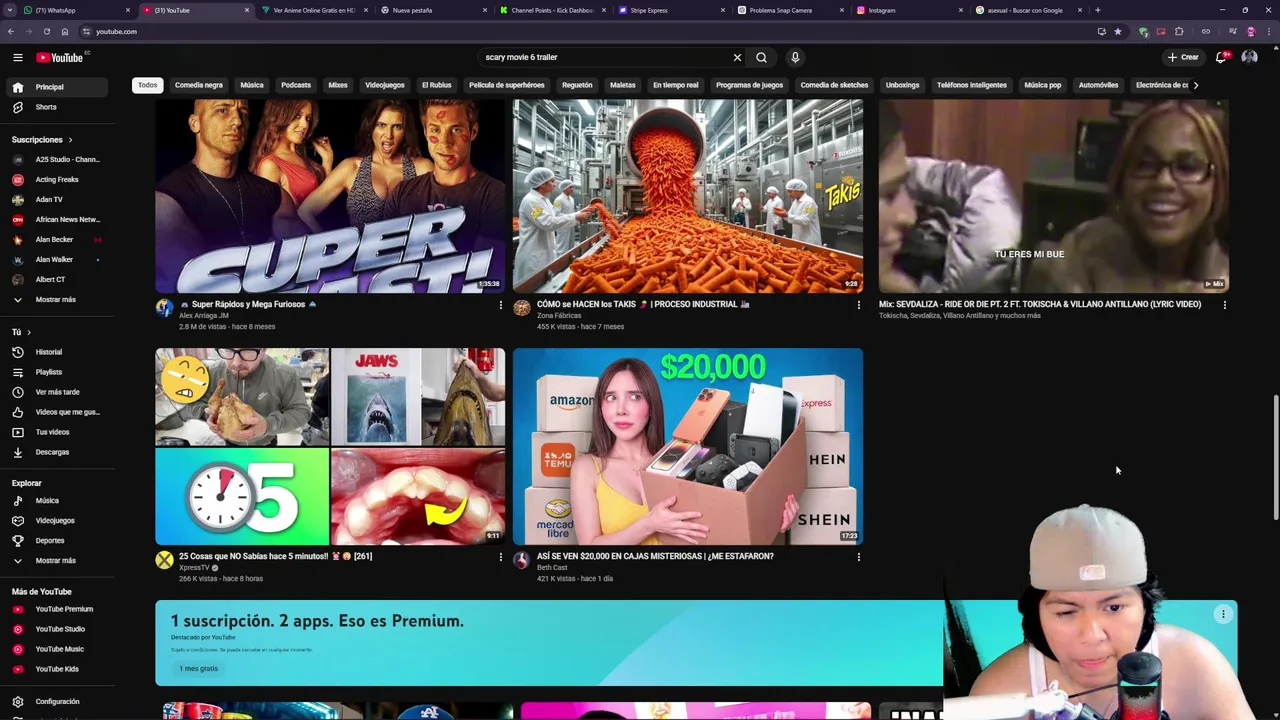Click the page vertical scrollbar
This screenshot has width=1280, height=720.
click(x=1275, y=457)
